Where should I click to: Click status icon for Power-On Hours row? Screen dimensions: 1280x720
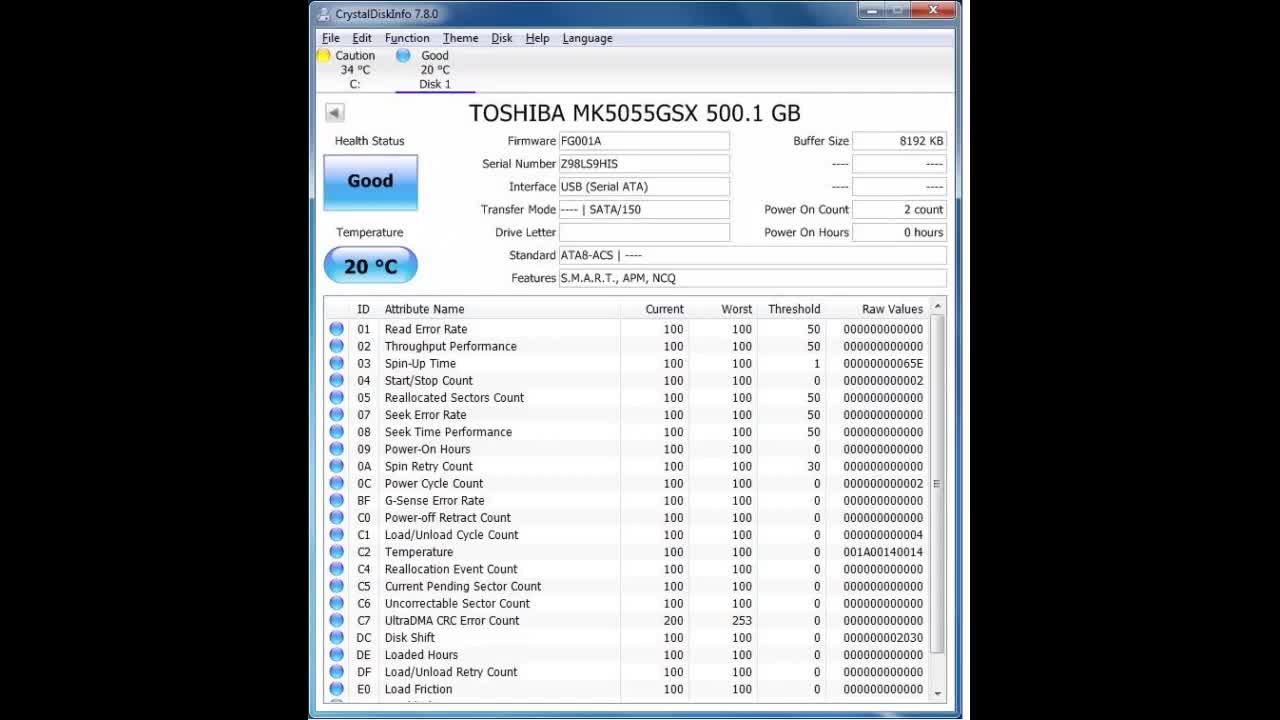click(x=336, y=449)
